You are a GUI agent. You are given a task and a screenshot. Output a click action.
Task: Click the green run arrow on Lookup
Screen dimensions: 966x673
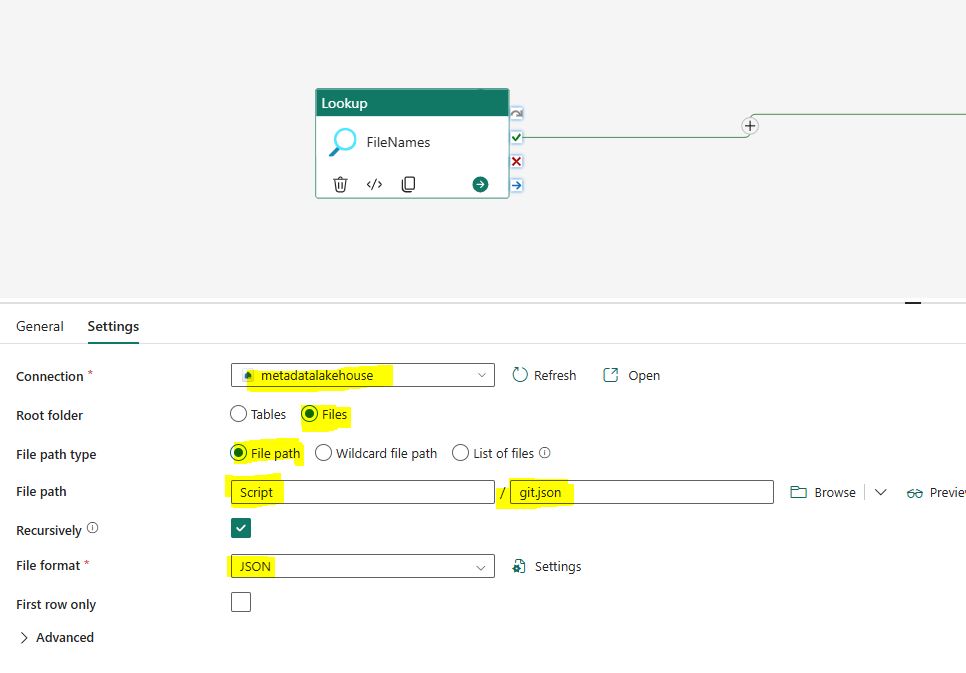[480, 184]
